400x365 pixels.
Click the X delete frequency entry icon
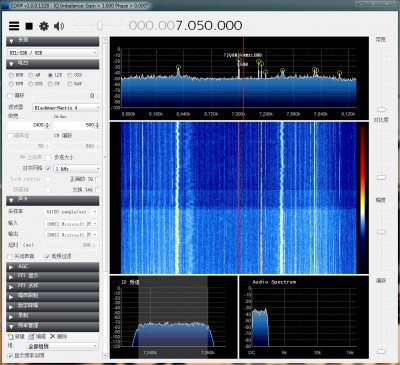pos(52,336)
